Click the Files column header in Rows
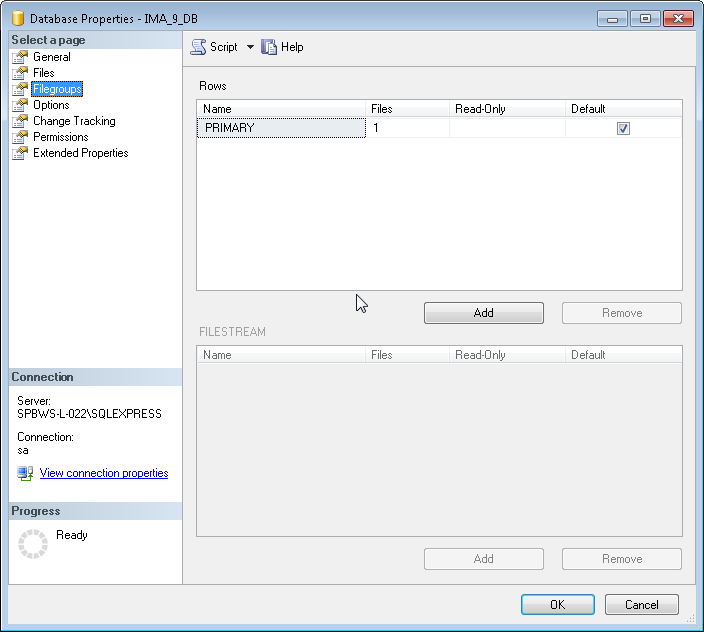704x632 pixels. (x=382, y=108)
